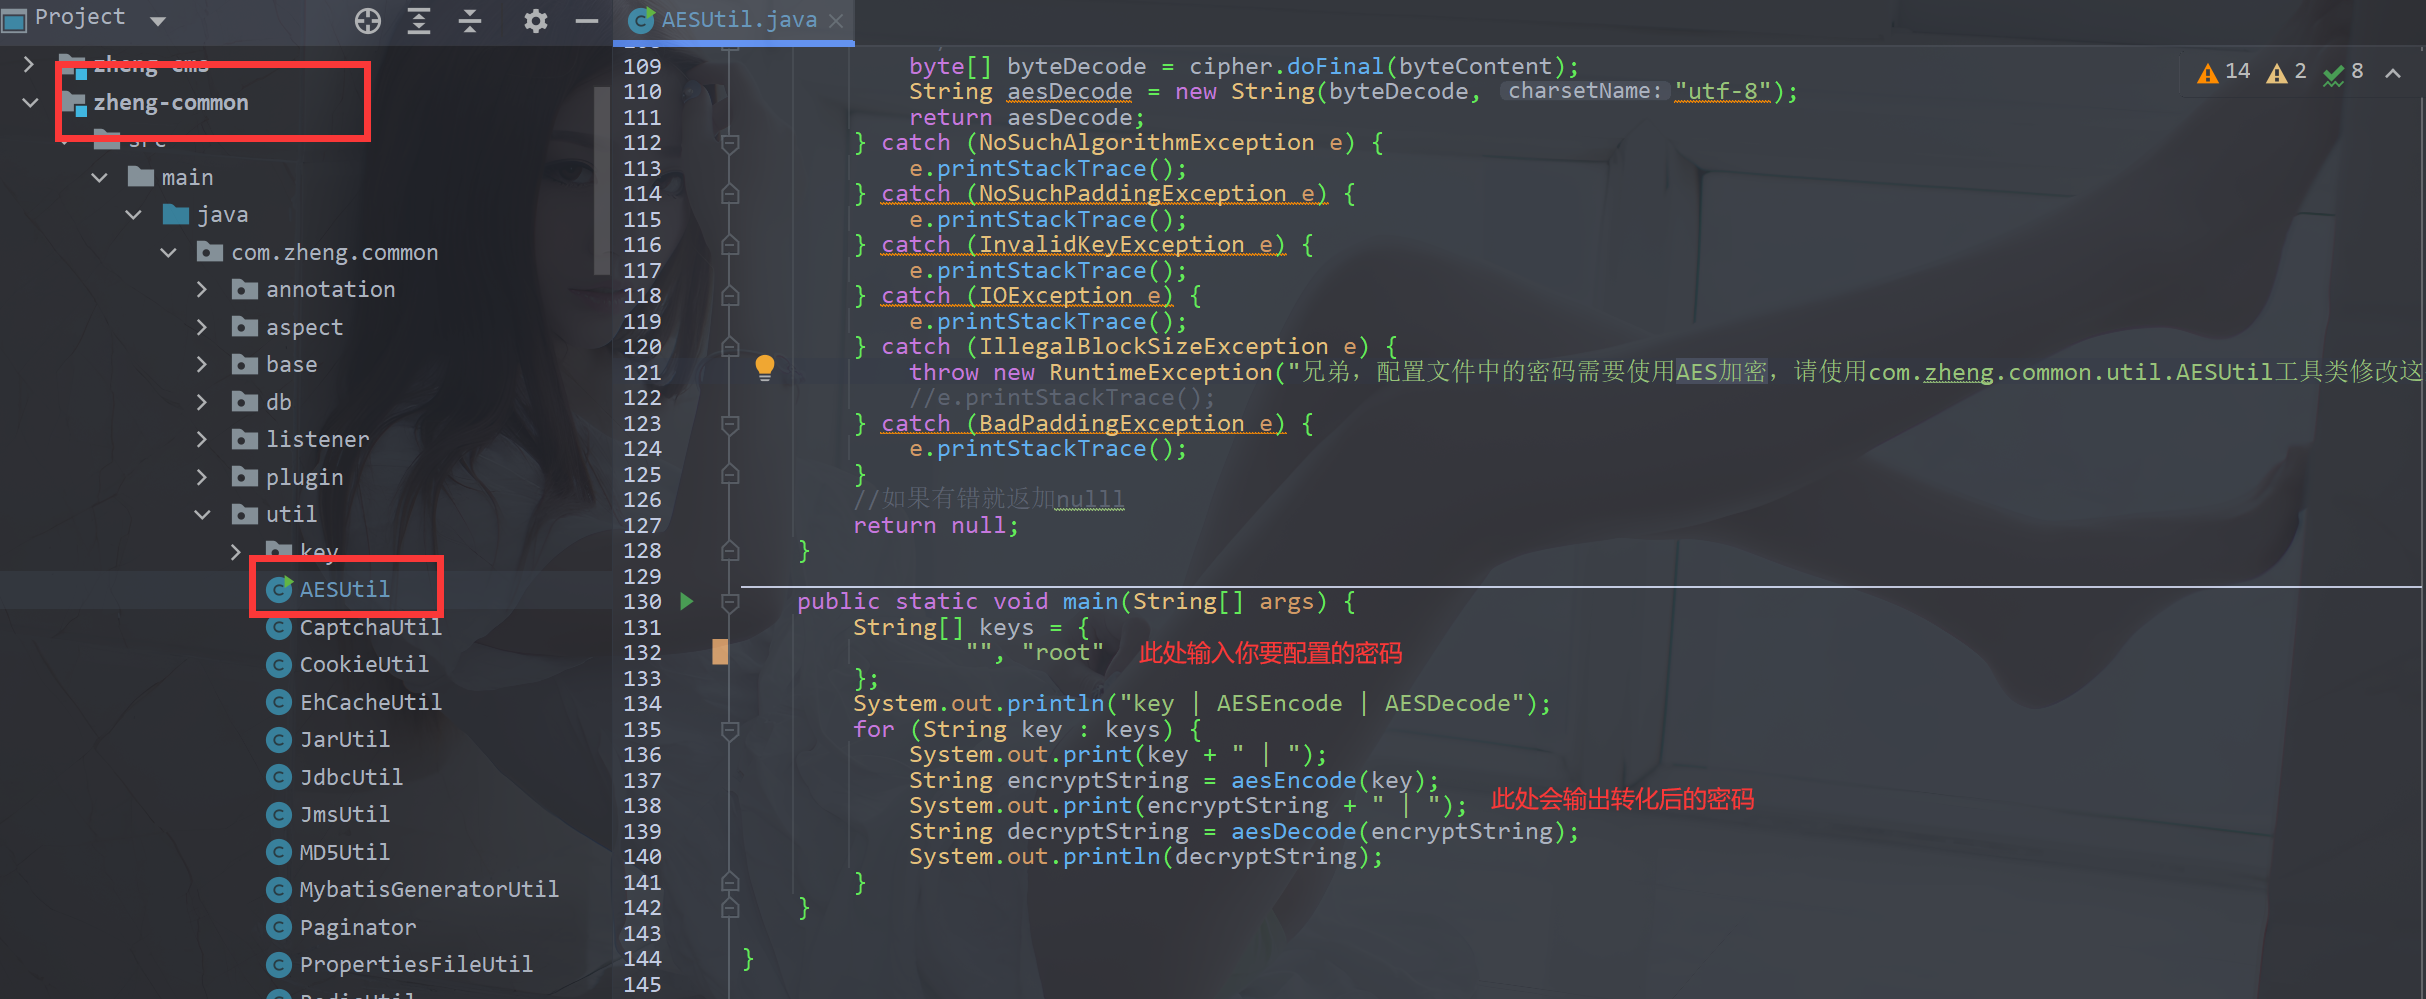Click the yellow light bulb quick-fix icon

[765, 367]
